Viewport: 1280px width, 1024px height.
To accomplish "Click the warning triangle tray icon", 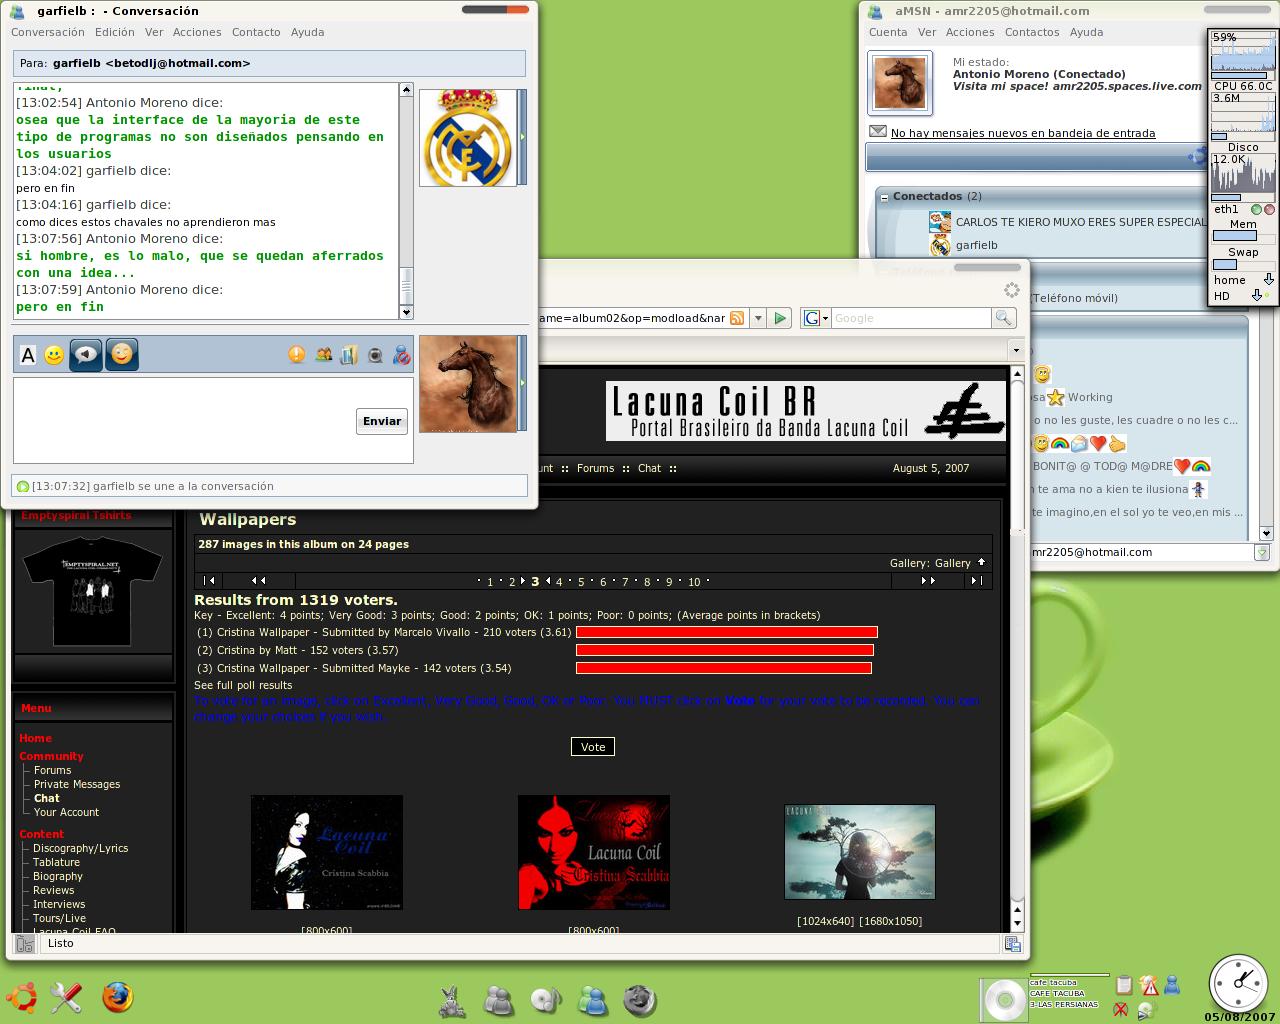I will click(1148, 986).
